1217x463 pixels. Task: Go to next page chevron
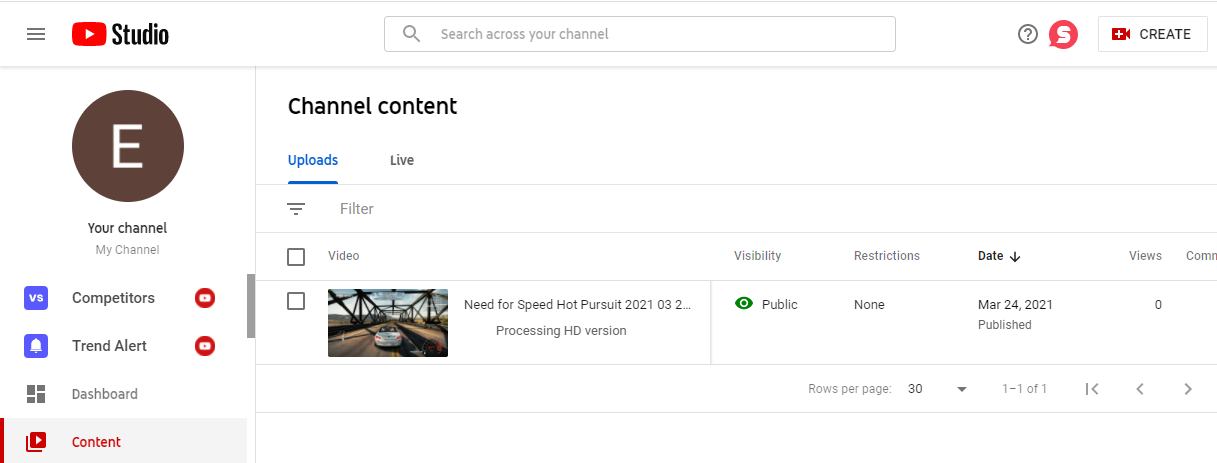coord(1188,389)
